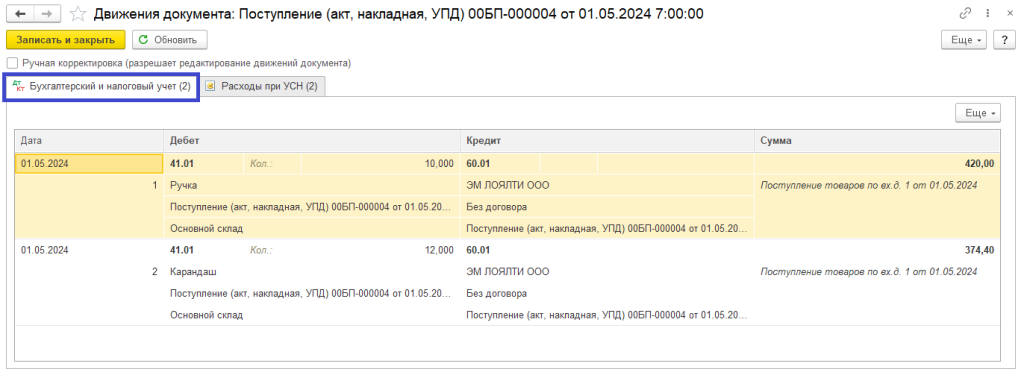
Task: Expand the top Еще dropdown menu
Action: point(965,40)
